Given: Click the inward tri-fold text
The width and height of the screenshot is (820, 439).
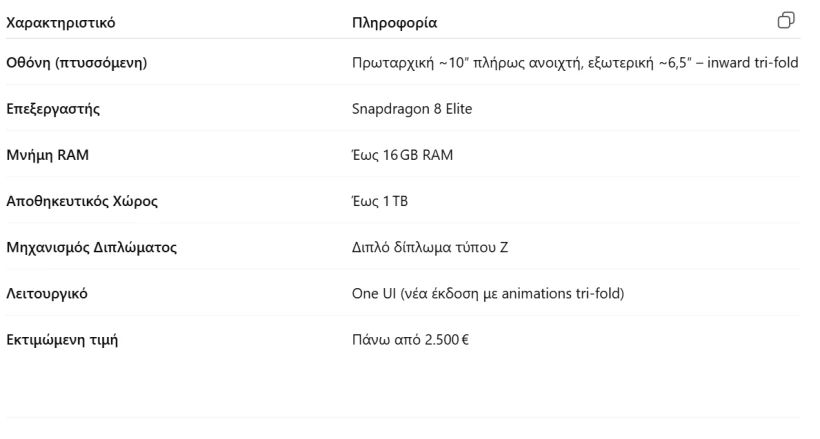Looking at the screenshot, I should [753, 63].
